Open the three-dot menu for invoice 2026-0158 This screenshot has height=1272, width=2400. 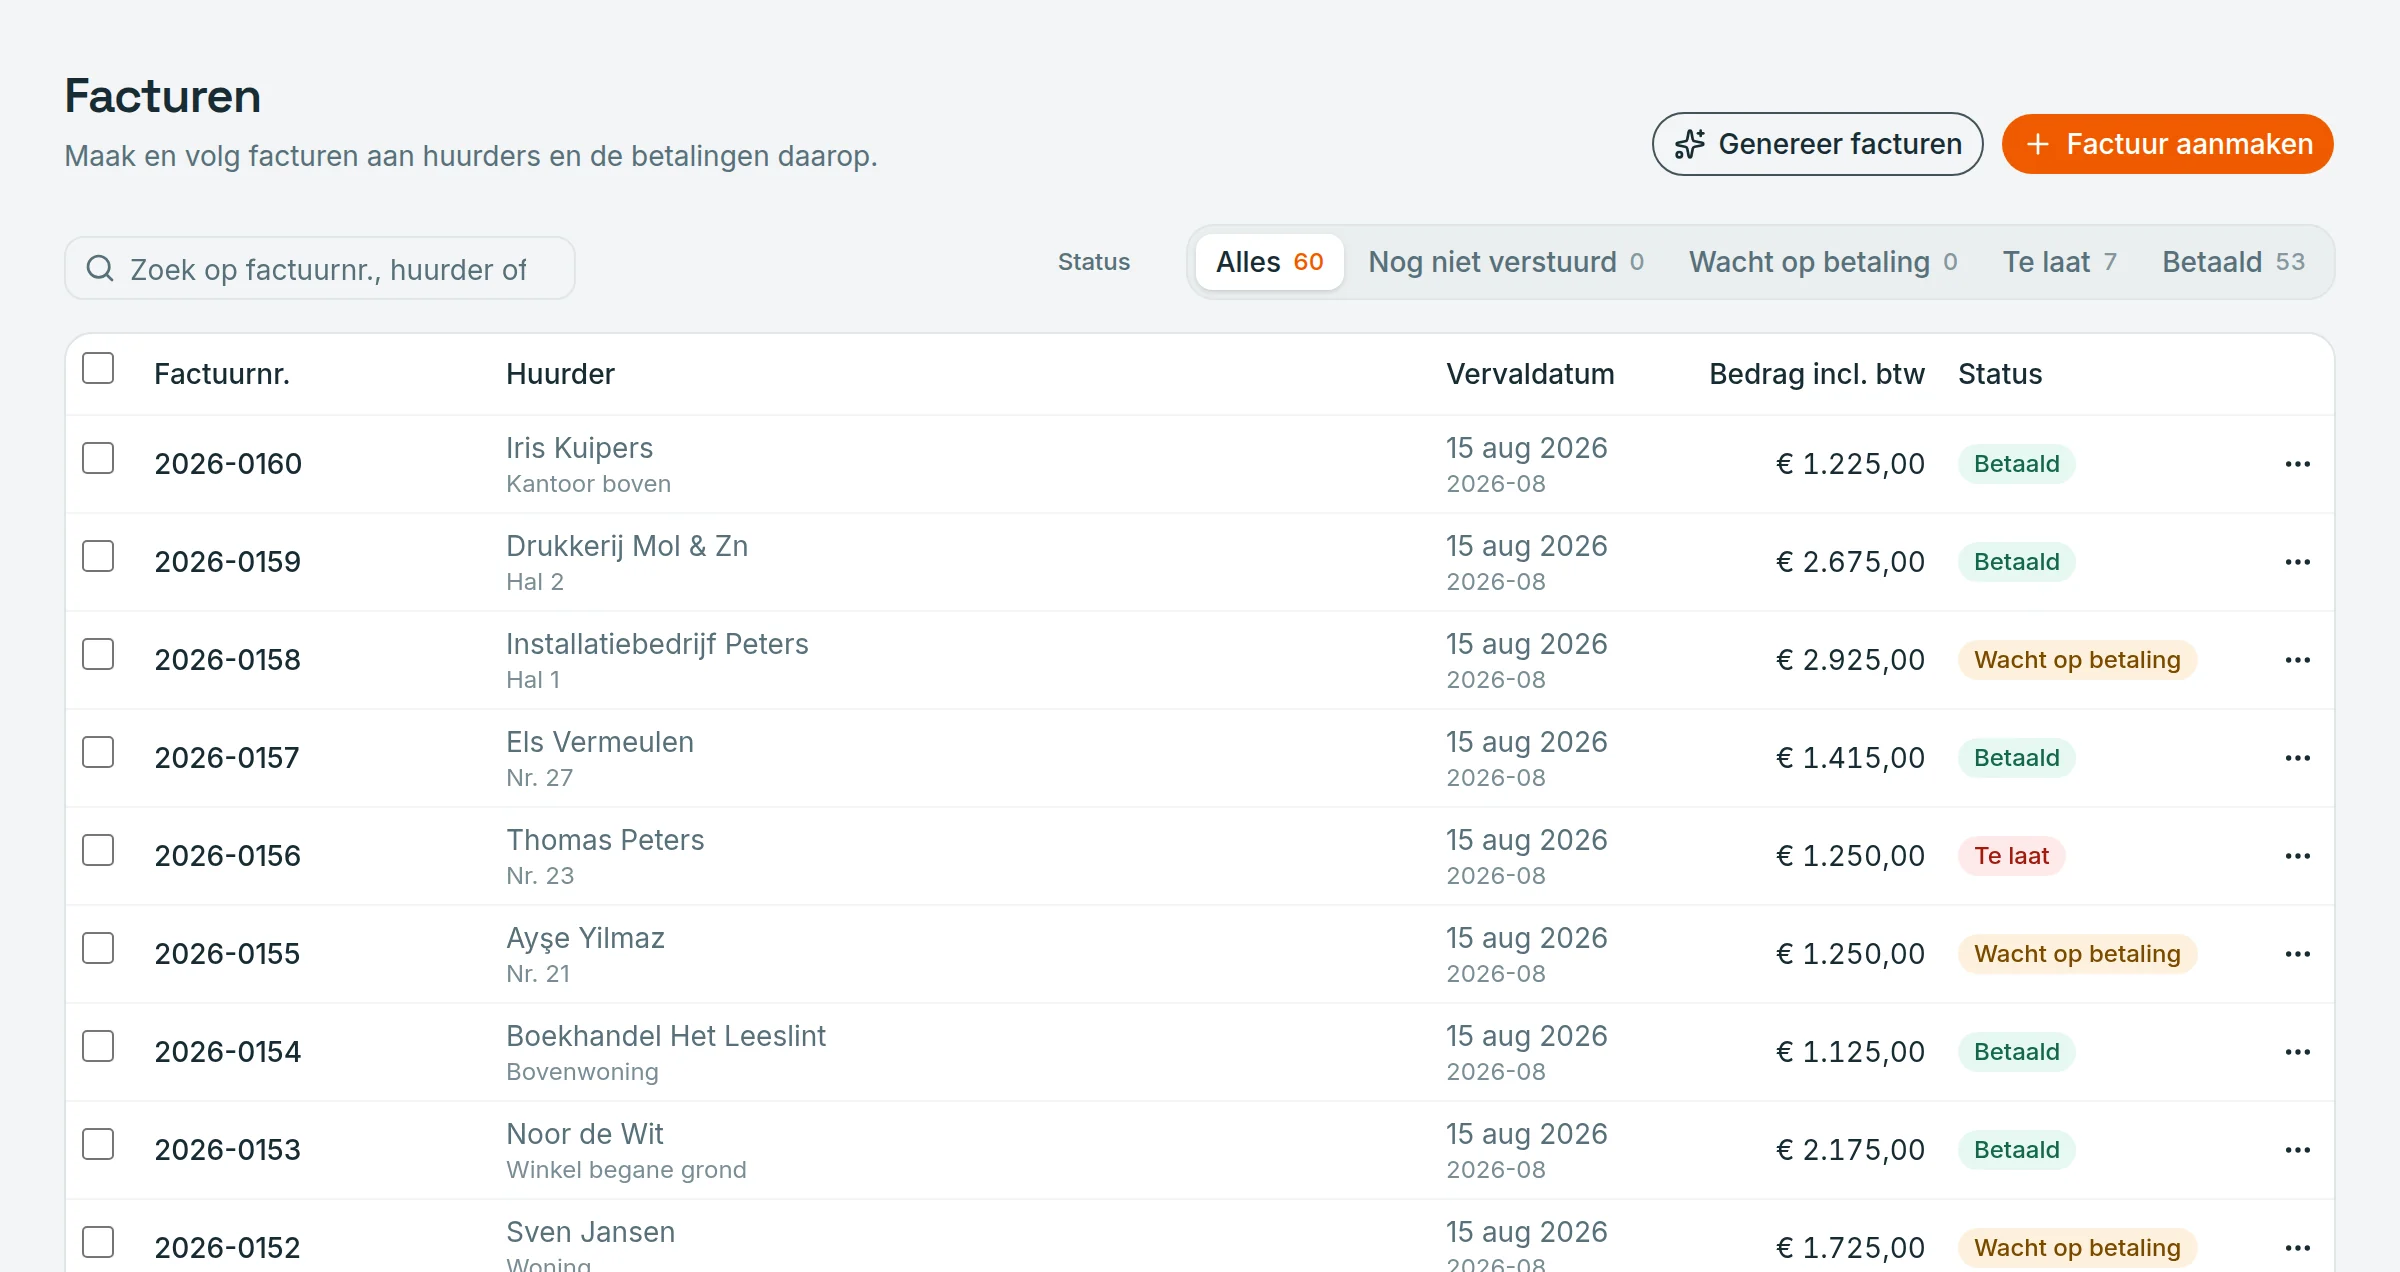(2297, 660)
